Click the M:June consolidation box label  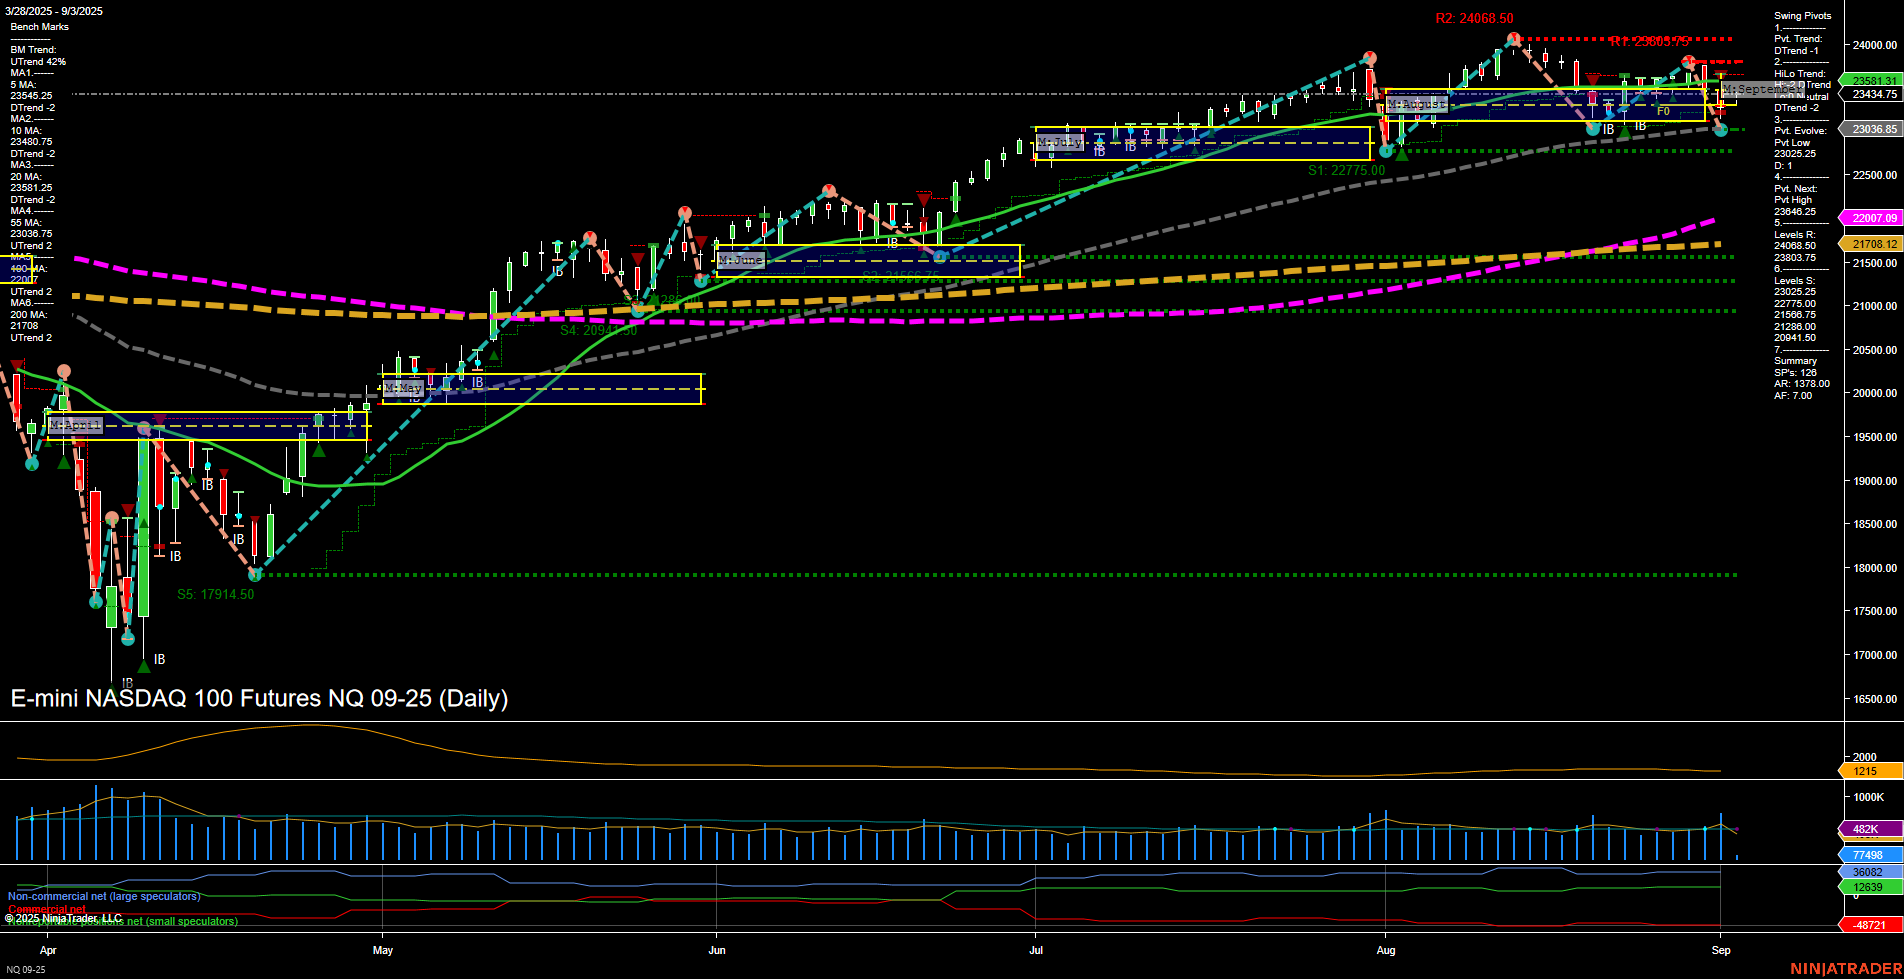coord(740,259)
